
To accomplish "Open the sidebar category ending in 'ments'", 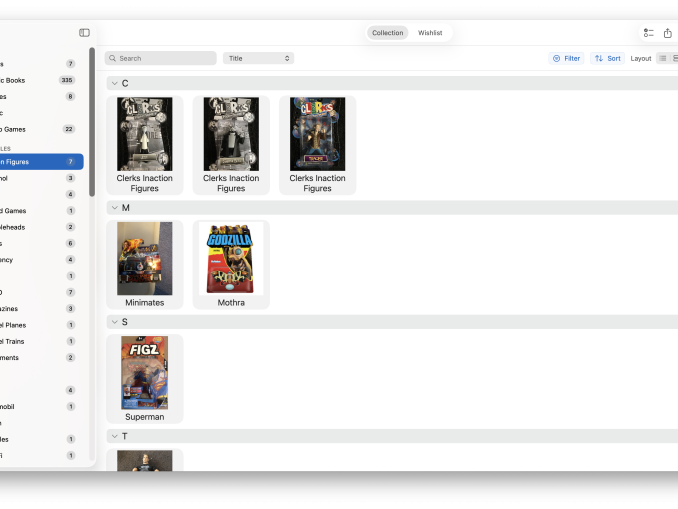I will pos(38,358).
